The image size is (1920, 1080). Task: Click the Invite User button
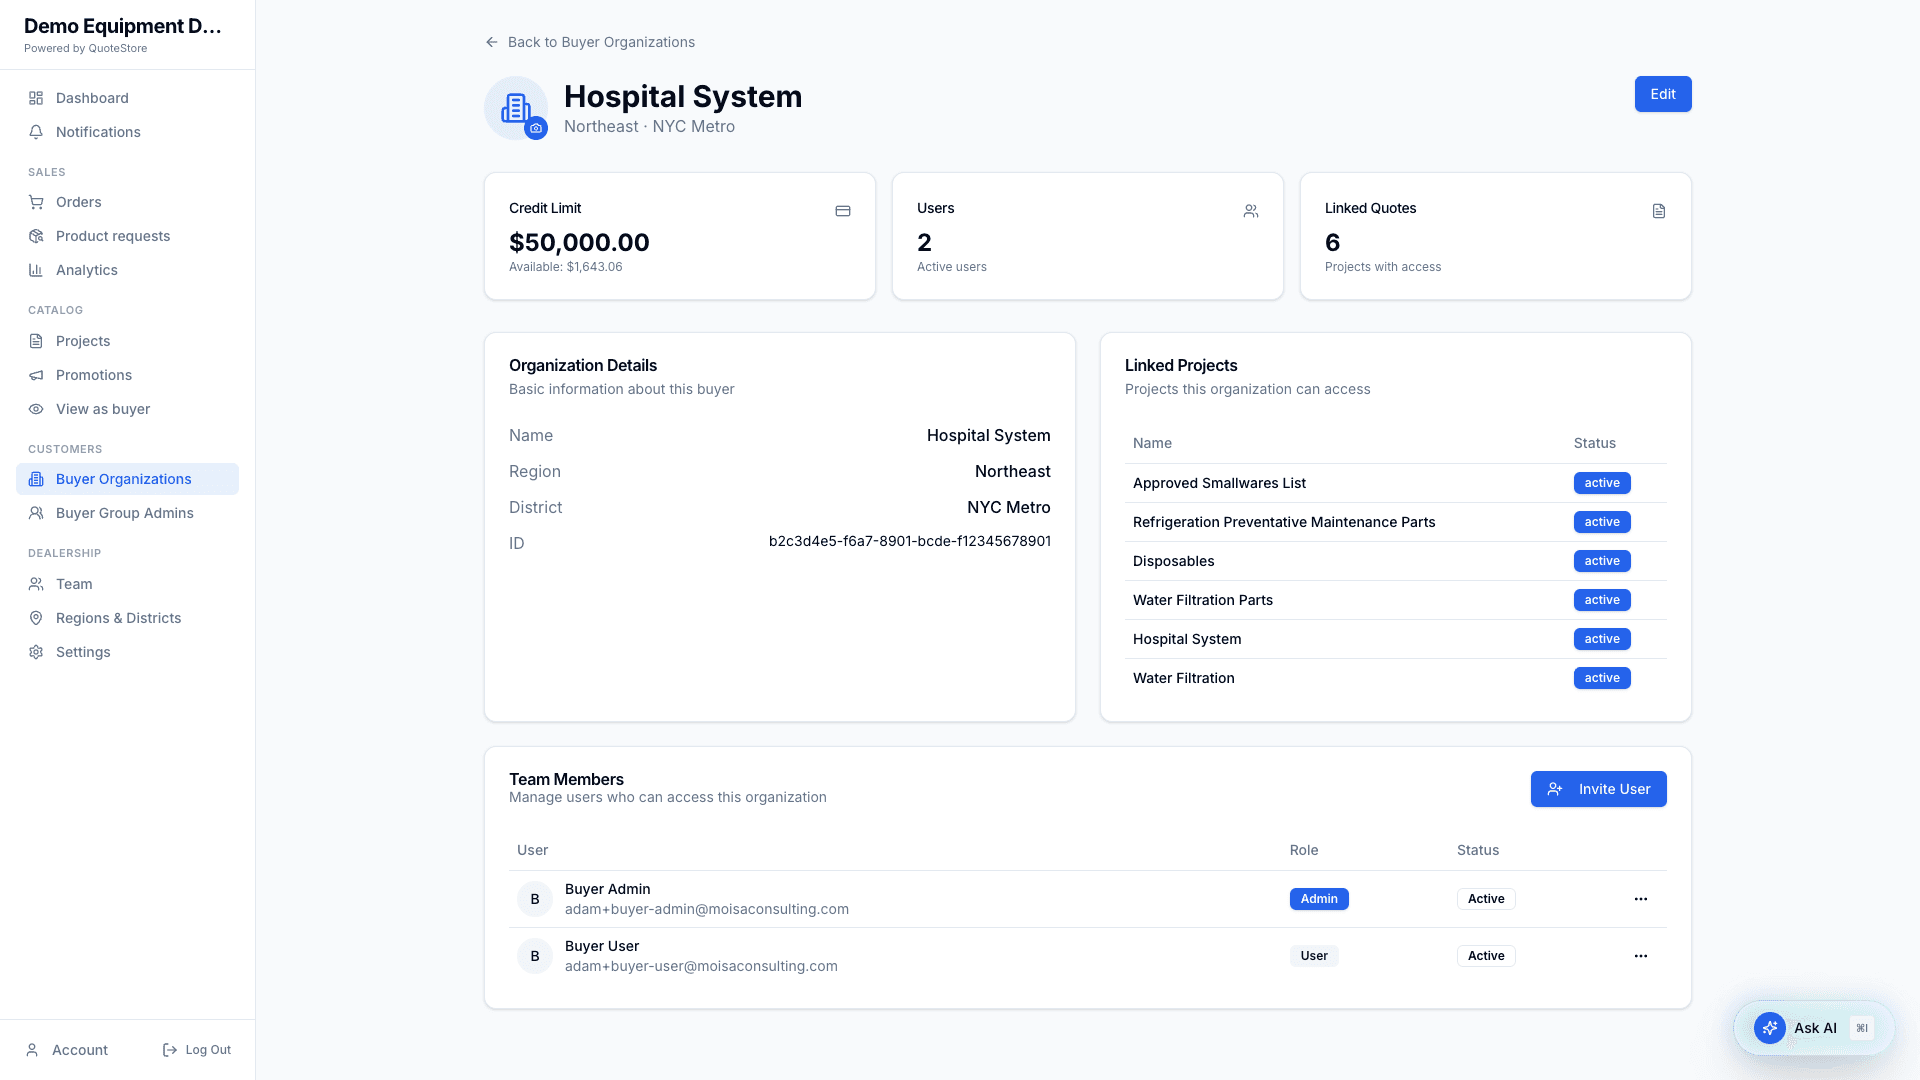tap(1598, 789)
